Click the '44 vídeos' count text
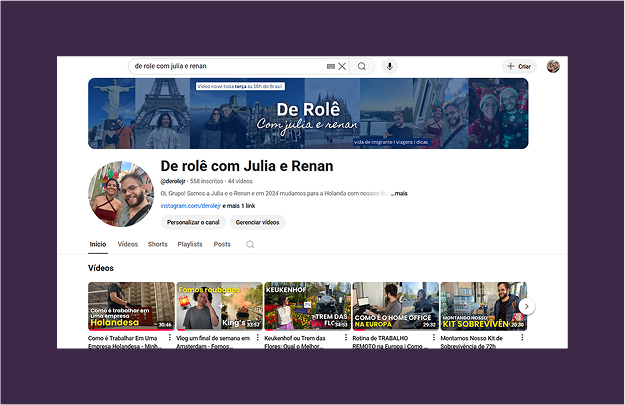 [240, 181]
